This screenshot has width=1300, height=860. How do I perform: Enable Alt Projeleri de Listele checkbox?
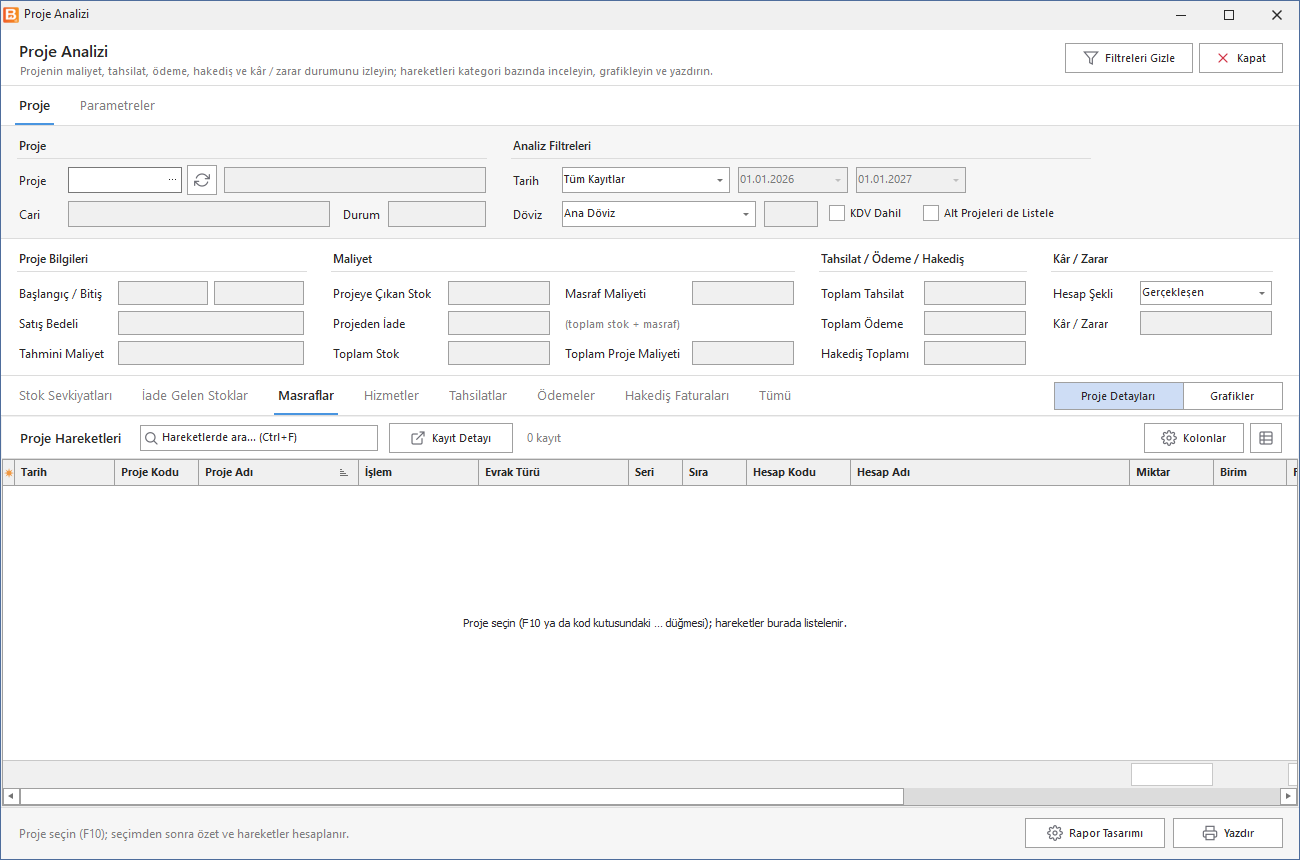pos(931,213)
